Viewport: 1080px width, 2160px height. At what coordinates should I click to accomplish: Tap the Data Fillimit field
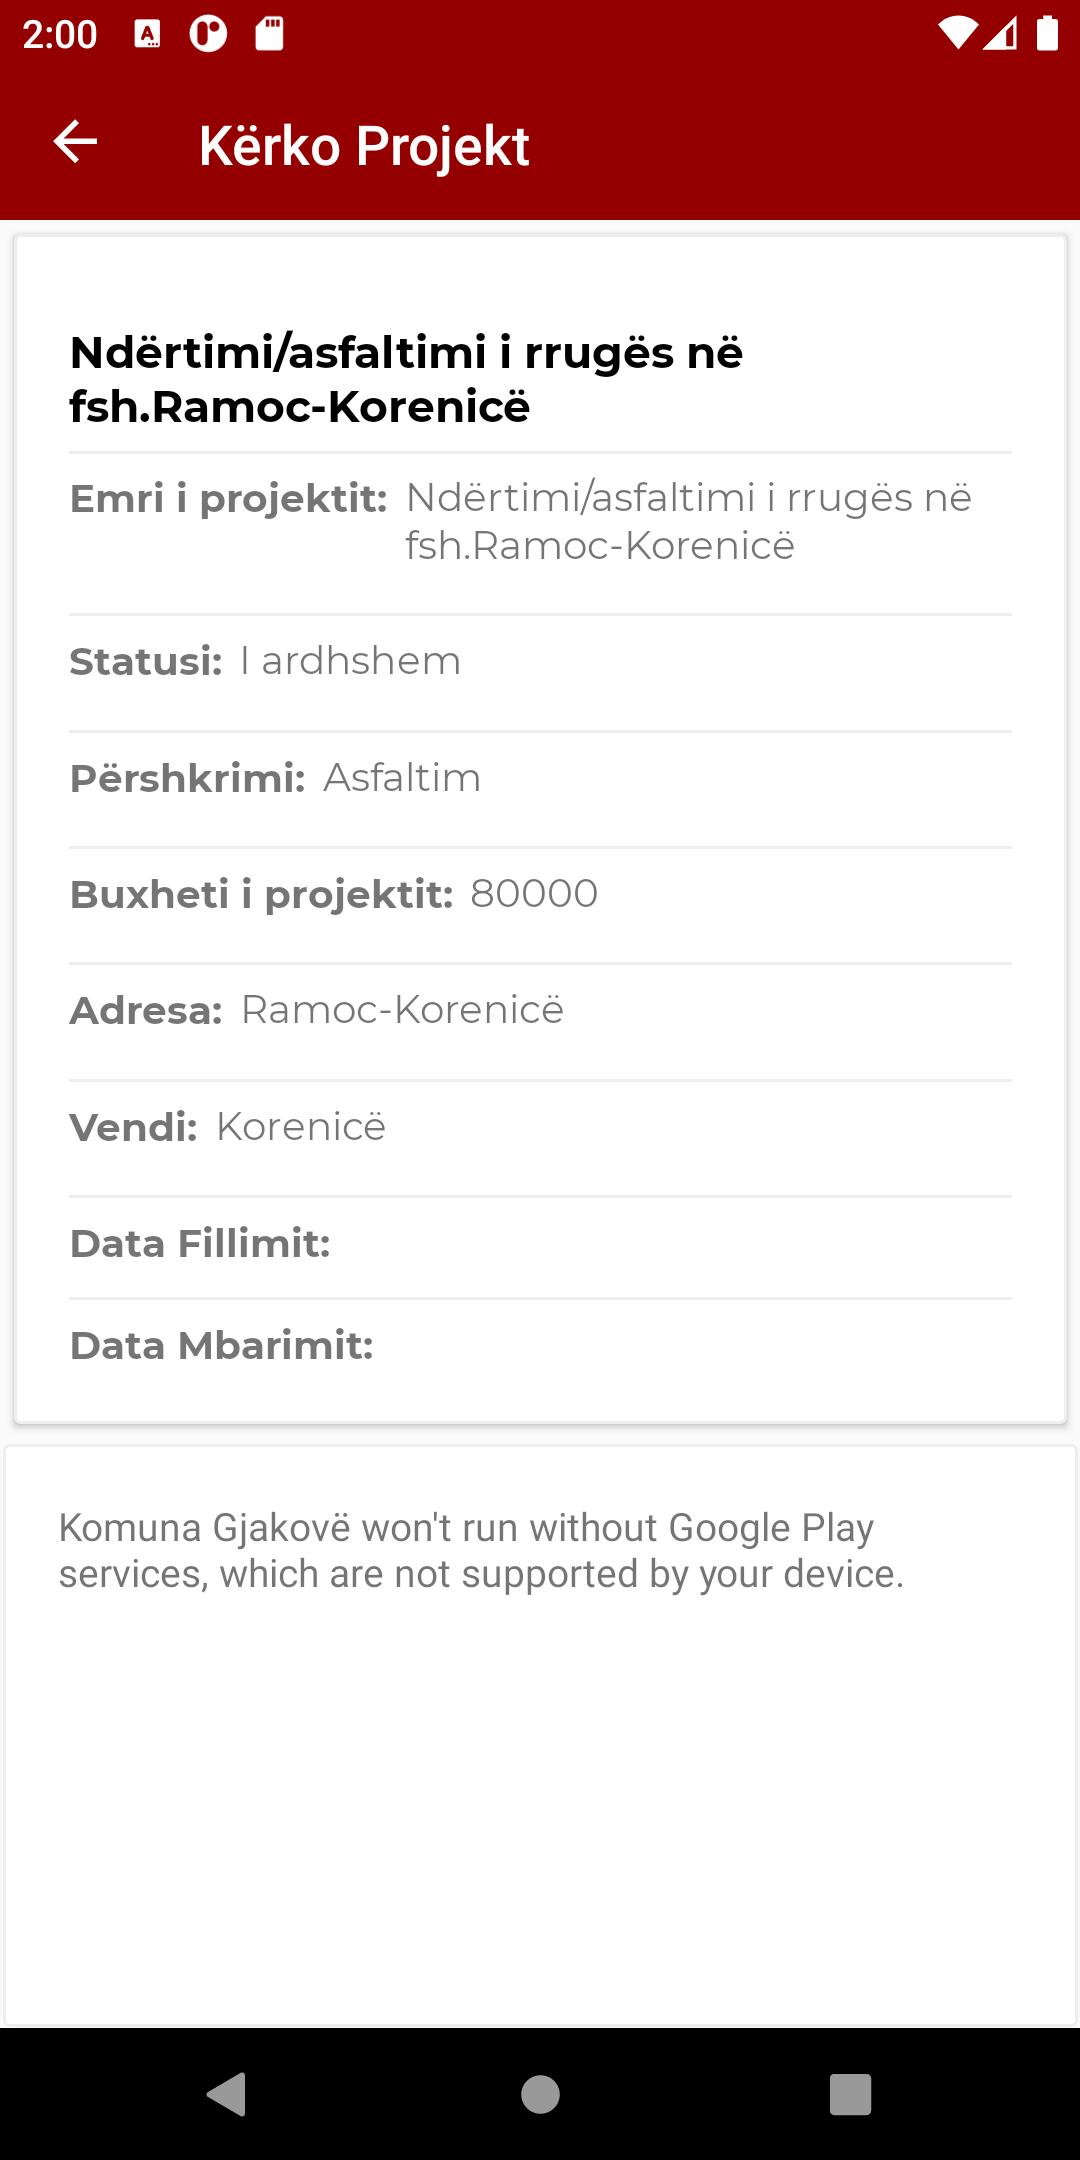click(540, 1248)
